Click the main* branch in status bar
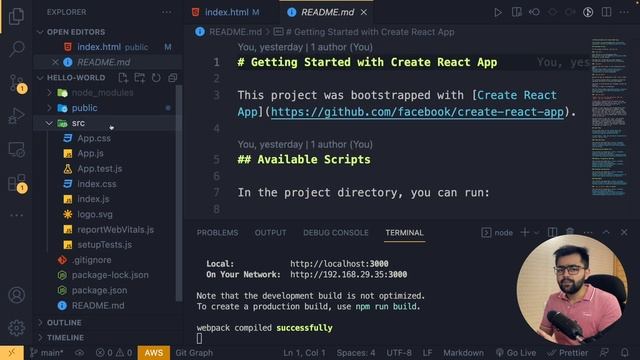 click(x=46, y=353)
